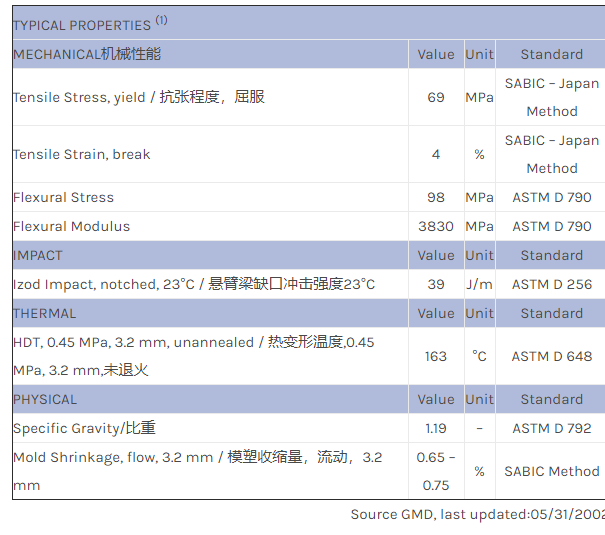The image size is (605, 535).
Task: Select the THERMAL section header
Action: pyautogui.click(x=44, y=313)
